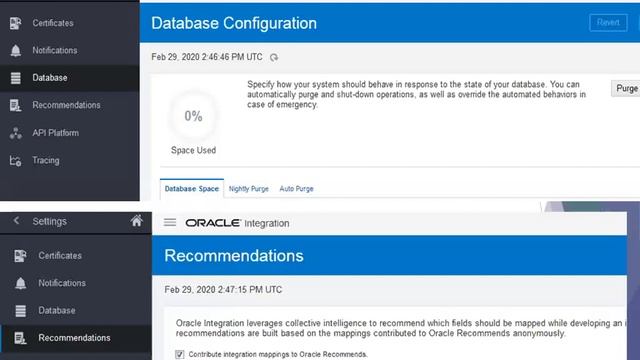
Task: Click the Space Used label
Action: 193,150
